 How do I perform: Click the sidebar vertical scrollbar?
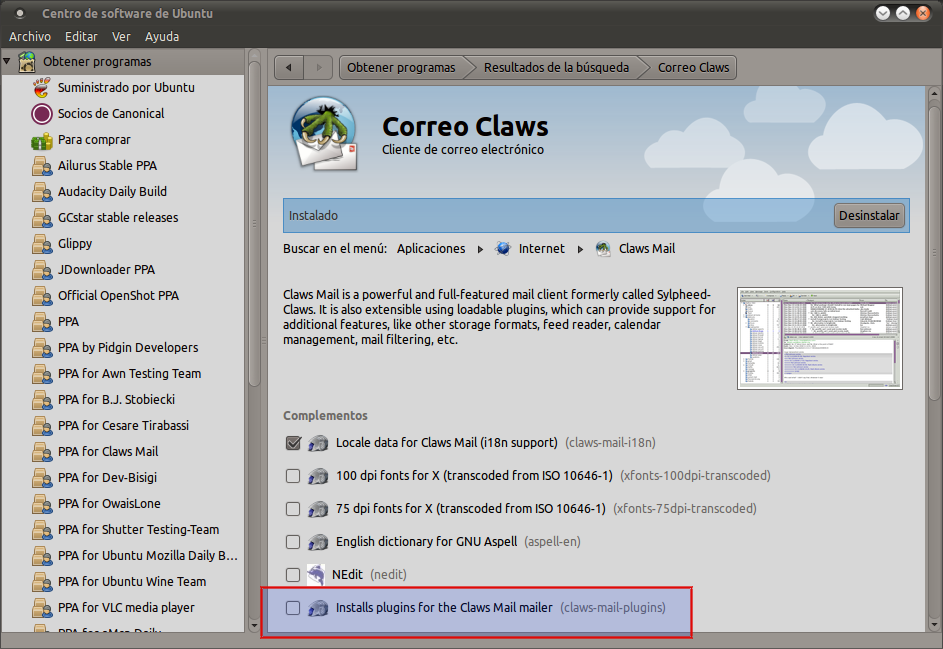click(254, 223)
